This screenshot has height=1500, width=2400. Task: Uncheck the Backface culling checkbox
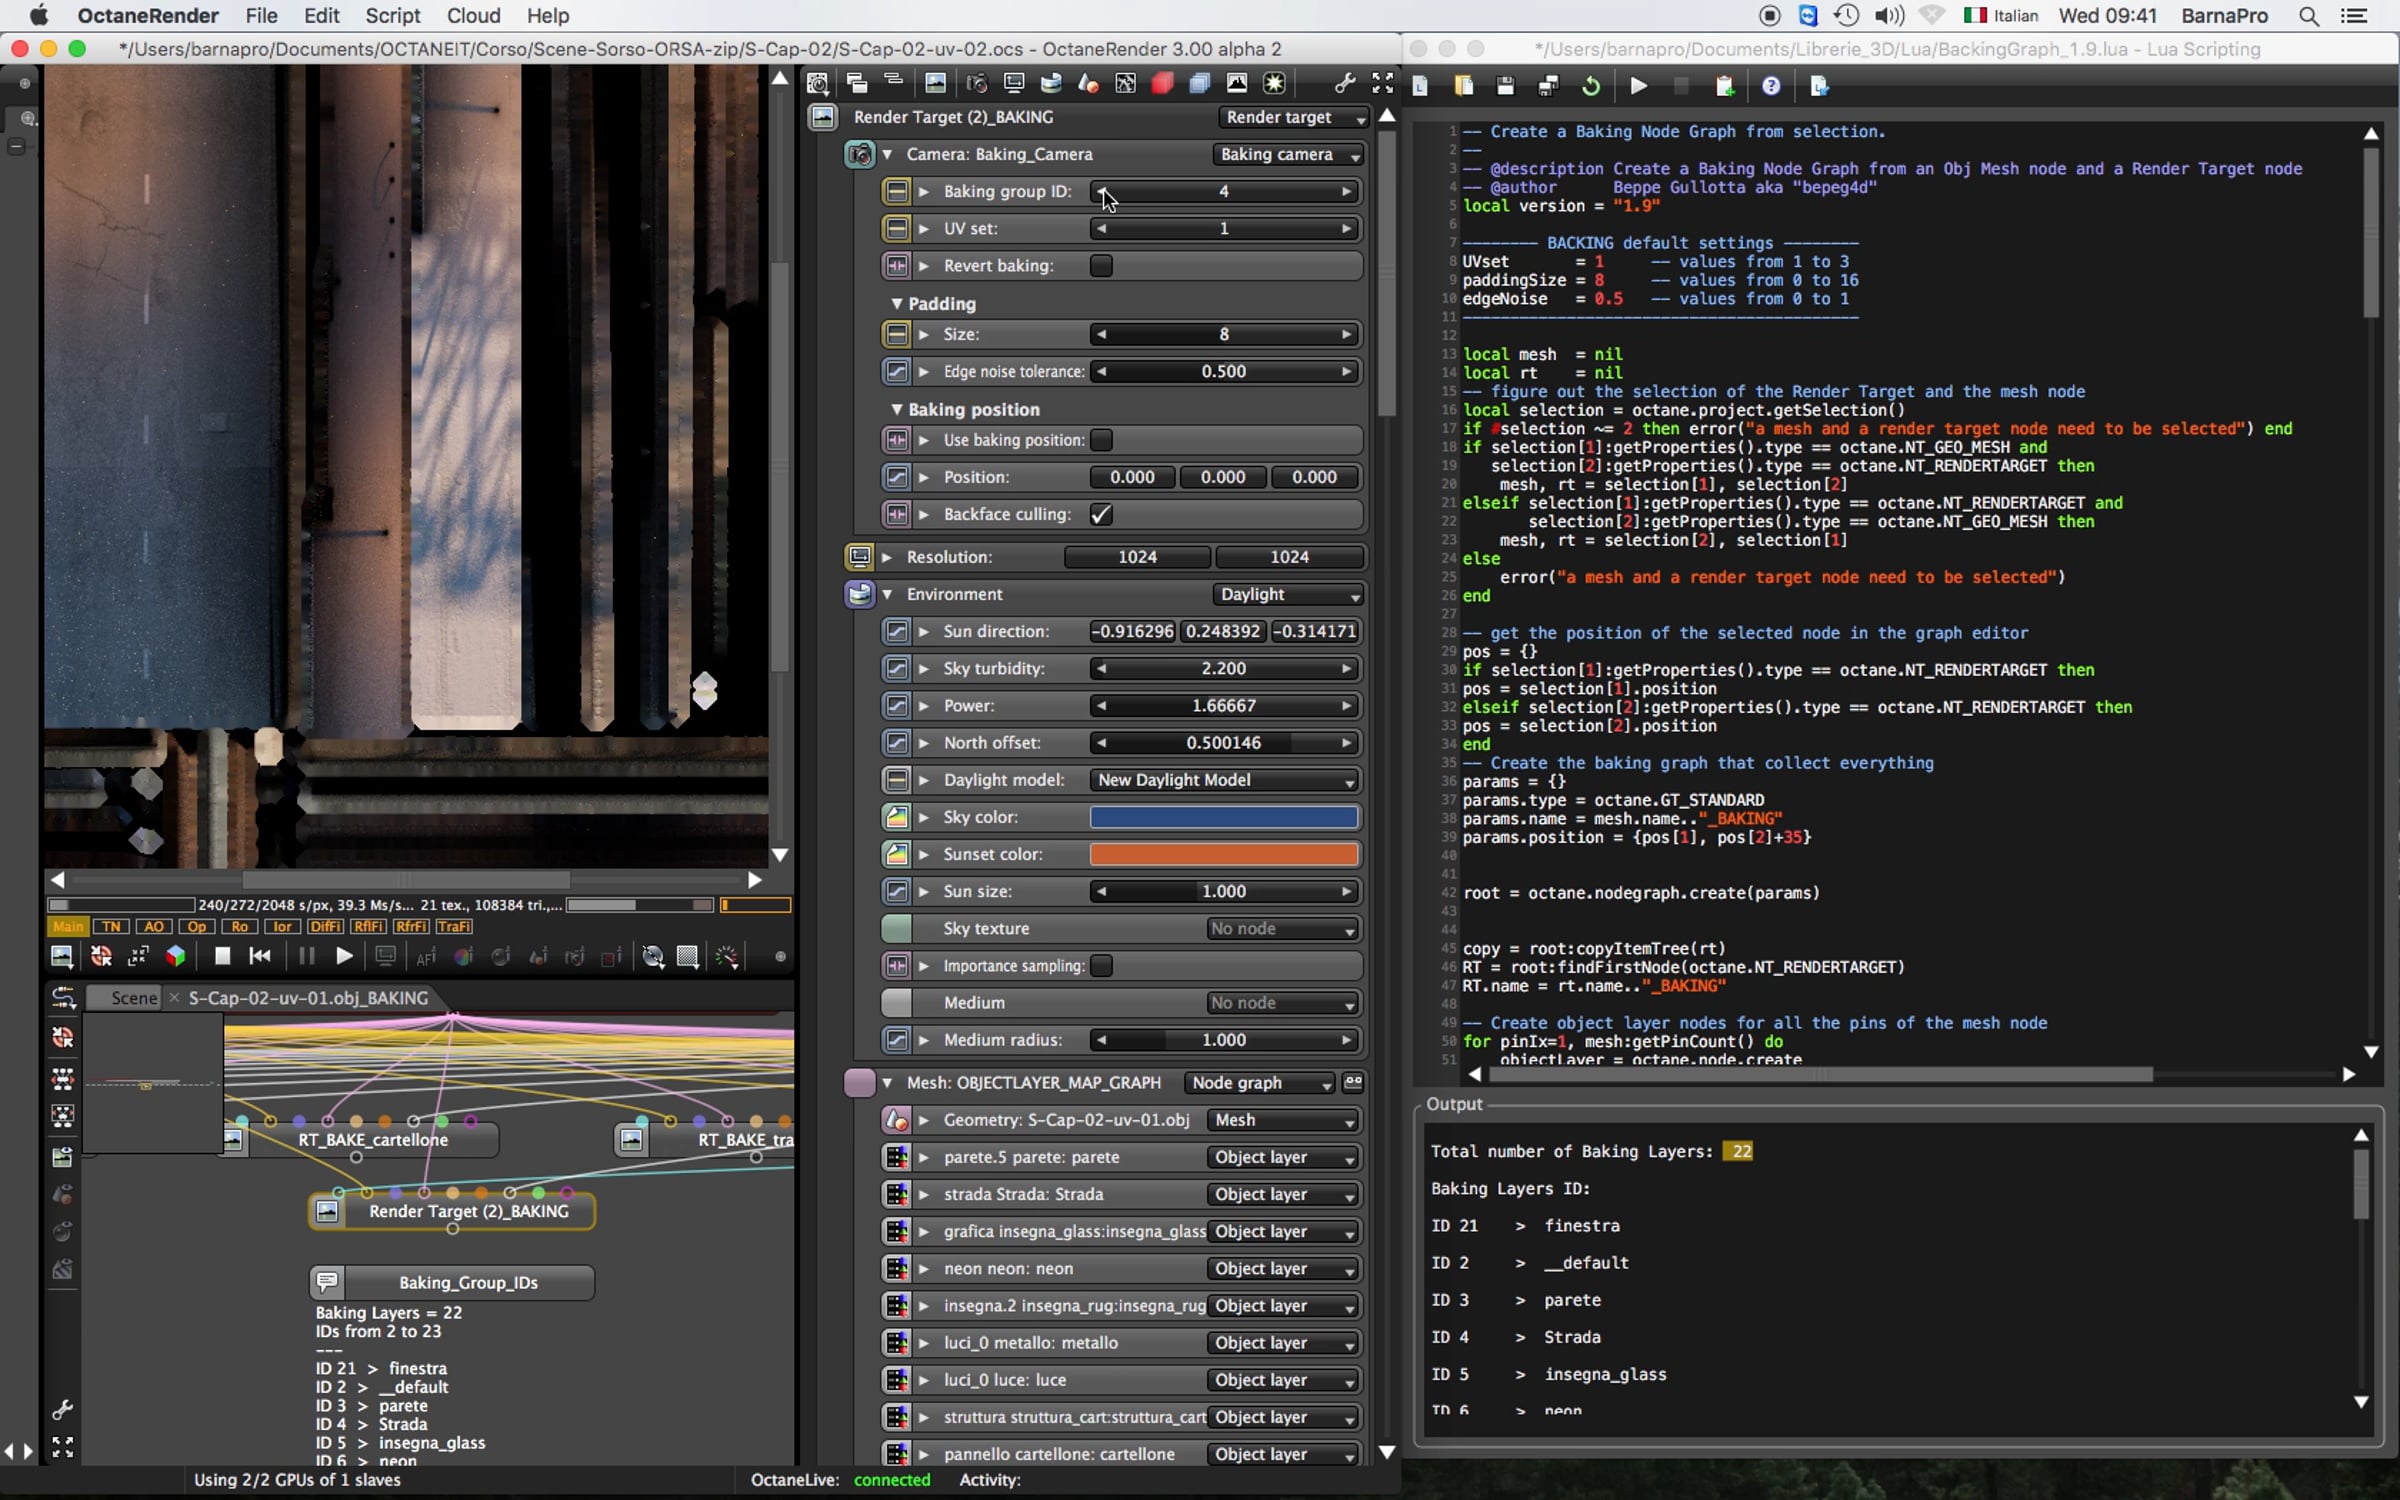pyautogui.click(x=1101, y=514)
